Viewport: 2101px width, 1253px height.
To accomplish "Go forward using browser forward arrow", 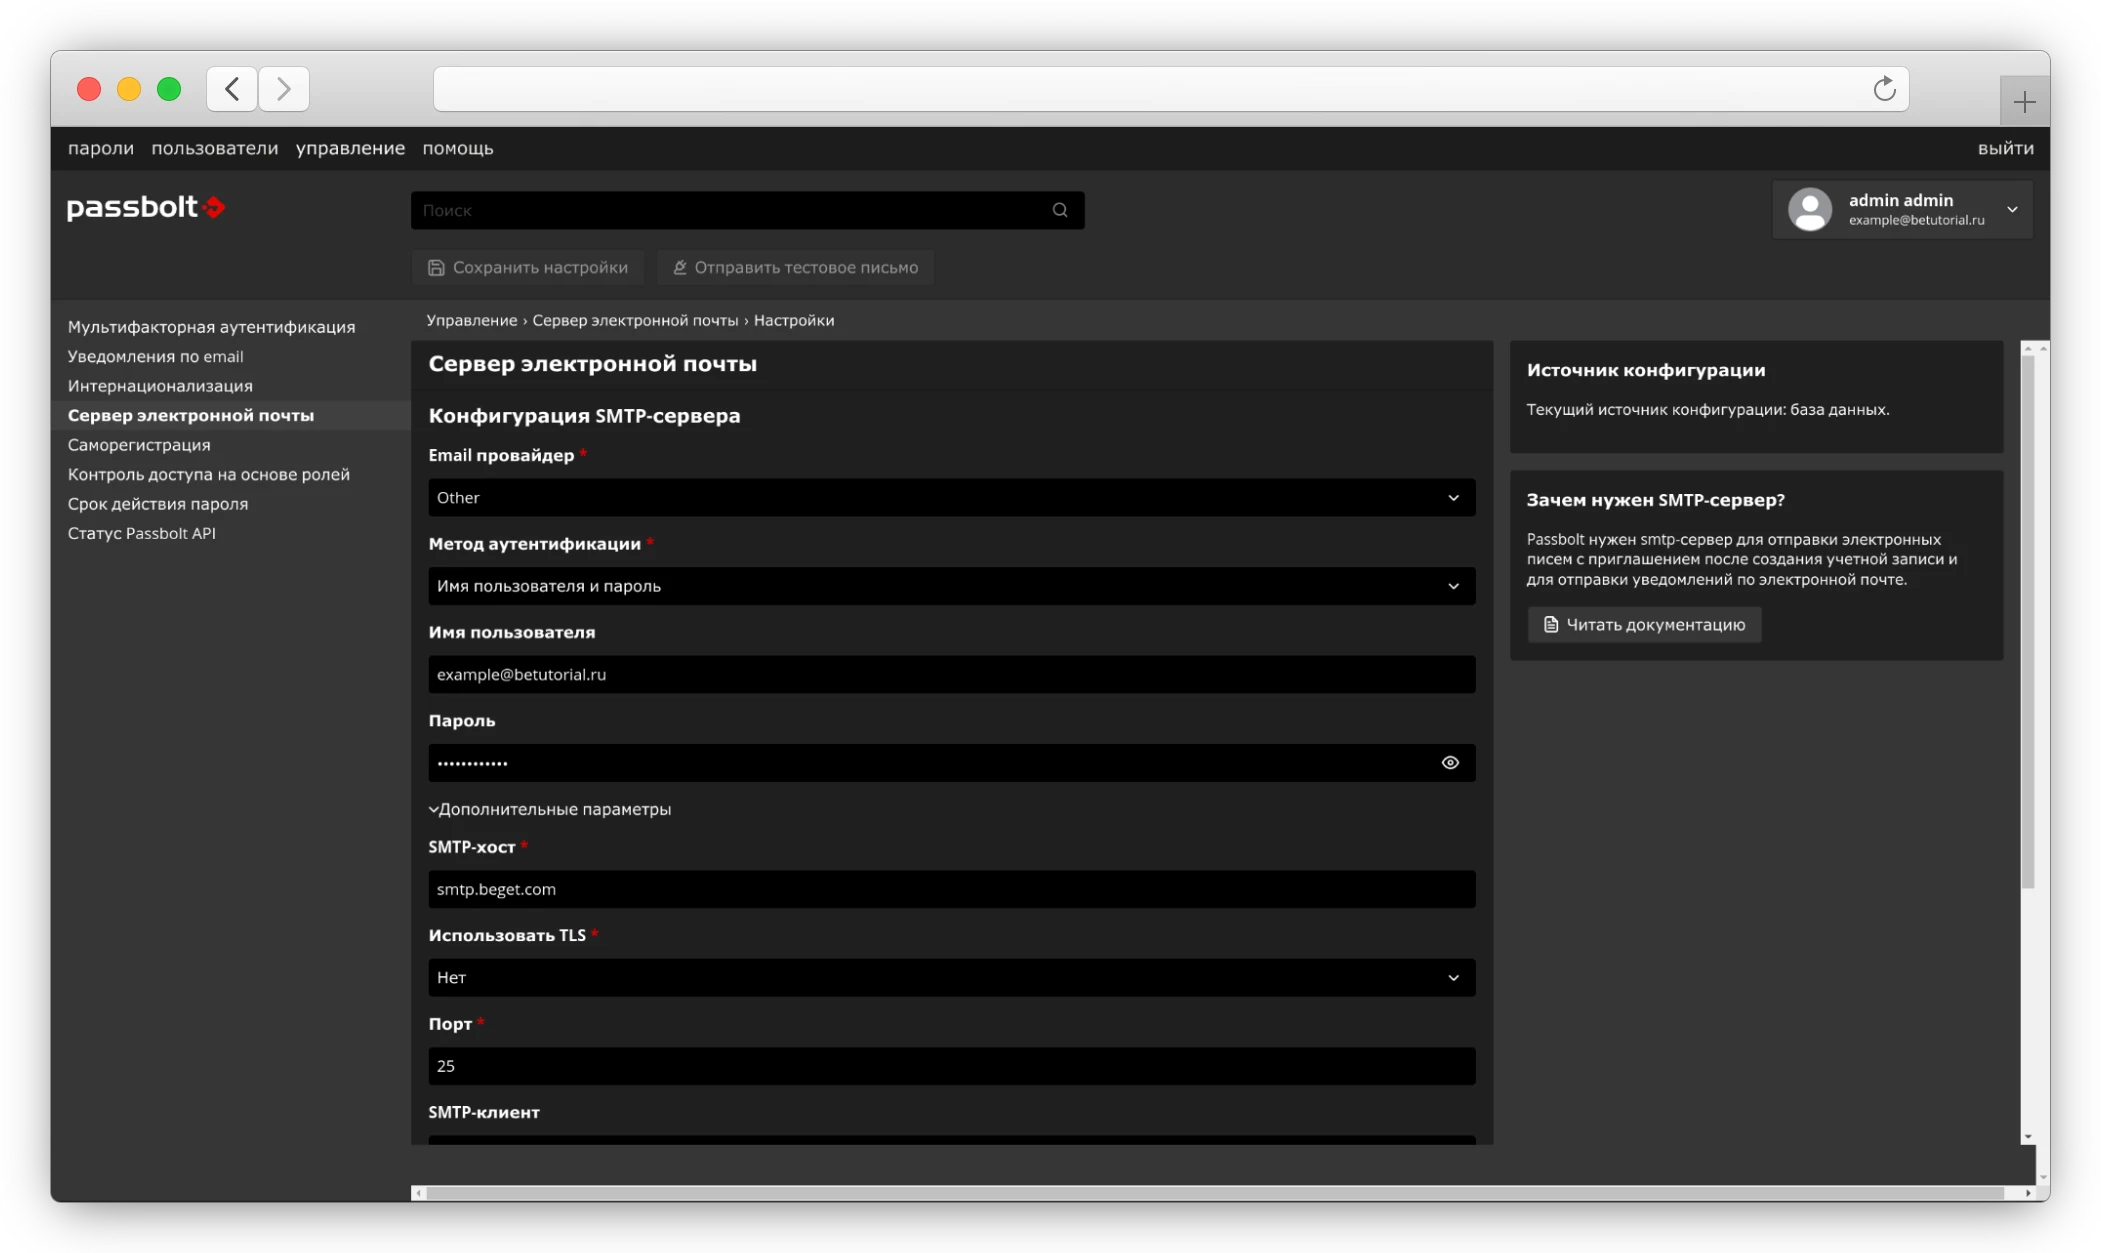I will click(284, 89).
